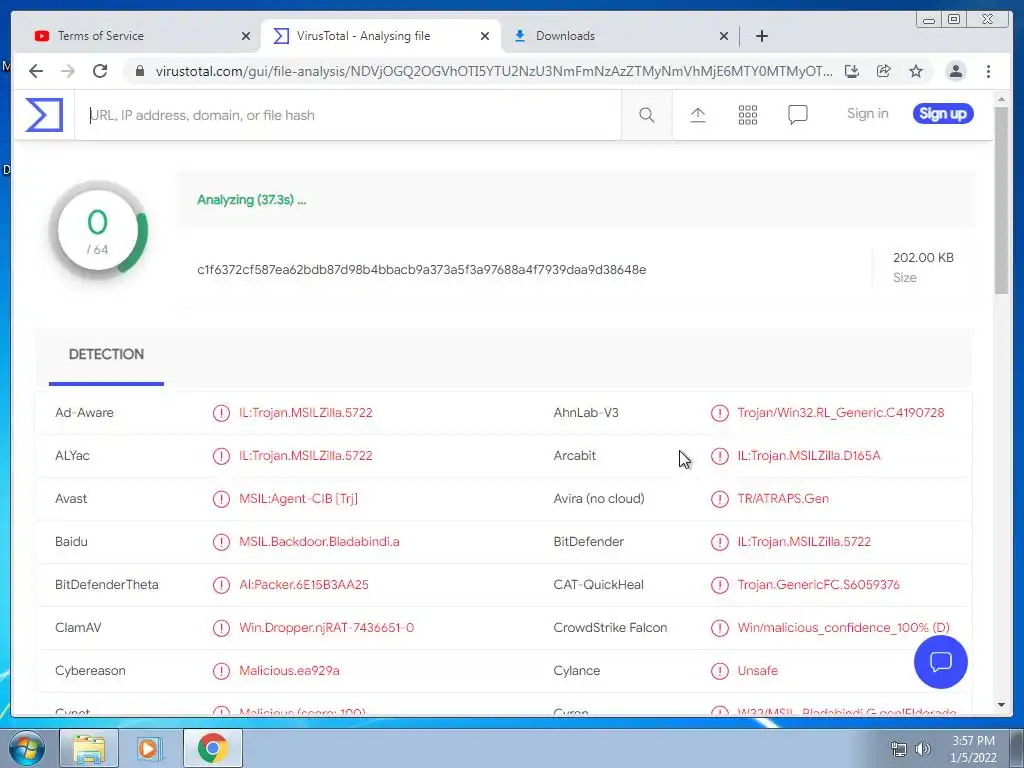Image resolution: width=1024 pixels, height=768 pixels.
Task: Click the Sign in link
Action: tap(867, 114)
